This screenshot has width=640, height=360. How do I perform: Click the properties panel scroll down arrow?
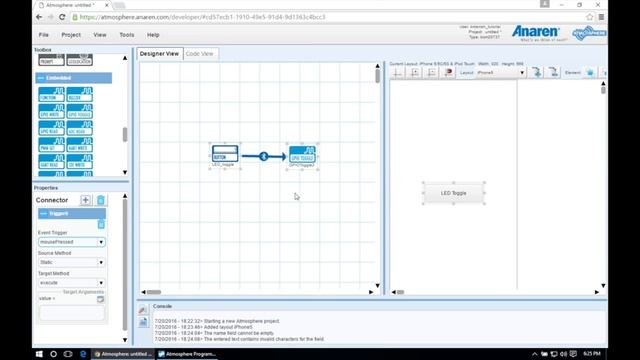click(125, 340)
